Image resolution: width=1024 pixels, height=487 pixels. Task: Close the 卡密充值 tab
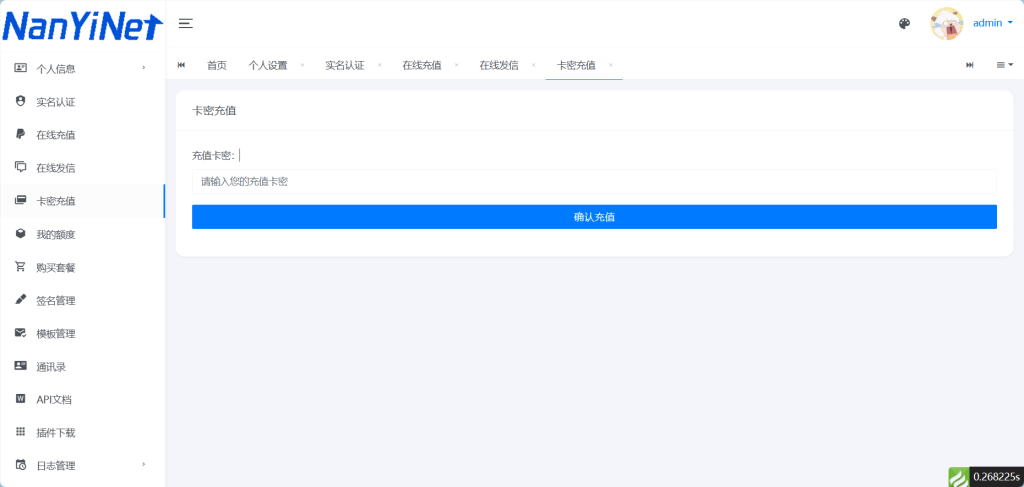click(x=611, y=65)
